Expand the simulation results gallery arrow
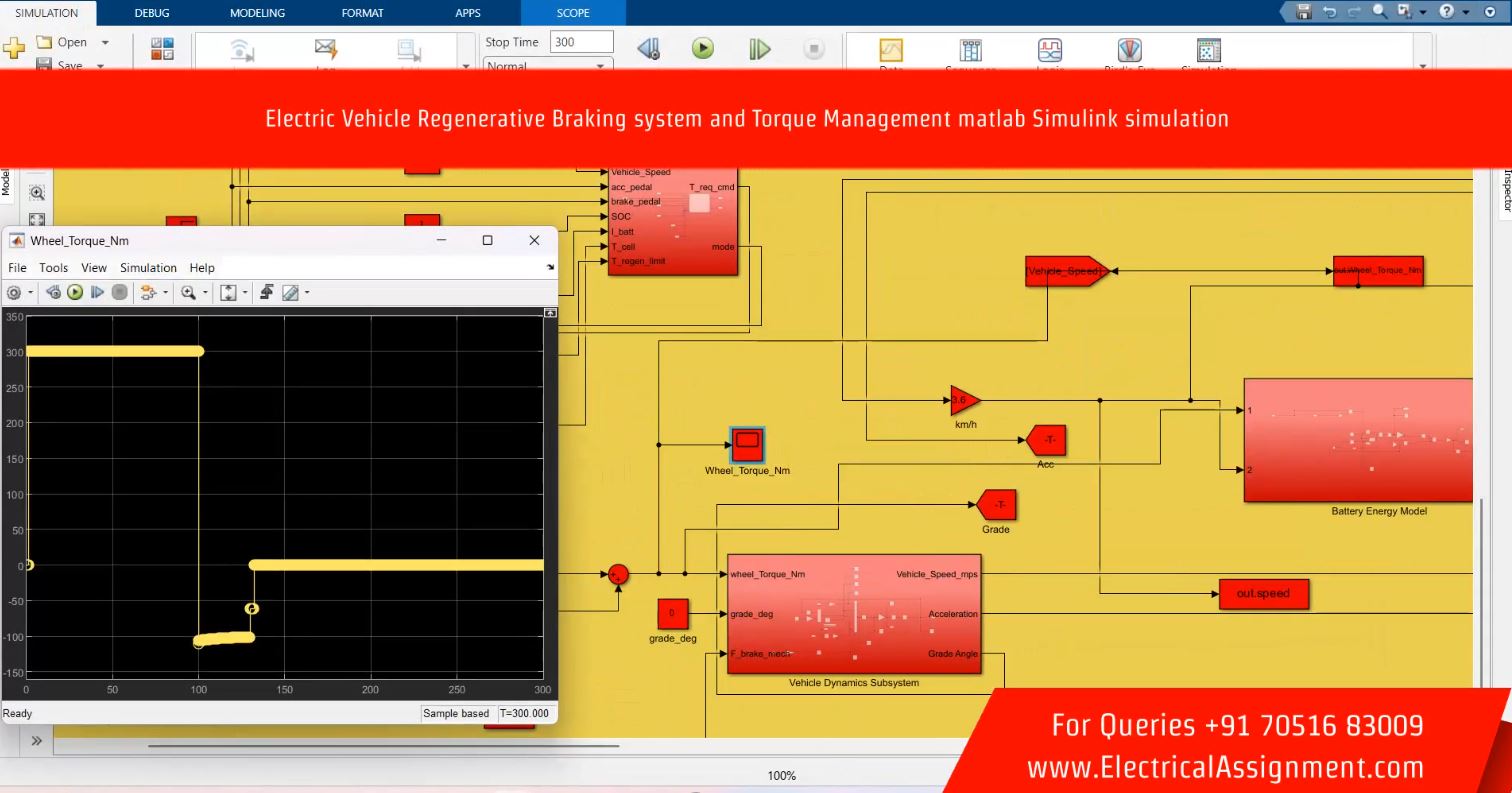This screenshot has width=1512, height=793. tap(1422, 66)
